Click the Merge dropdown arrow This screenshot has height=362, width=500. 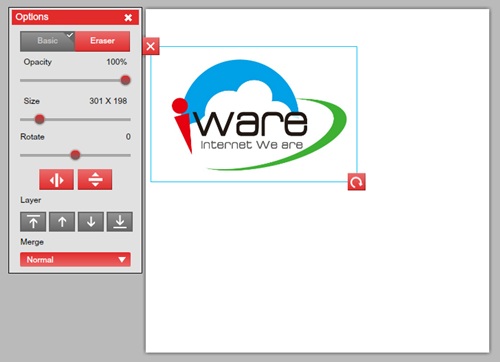point(122,260)
